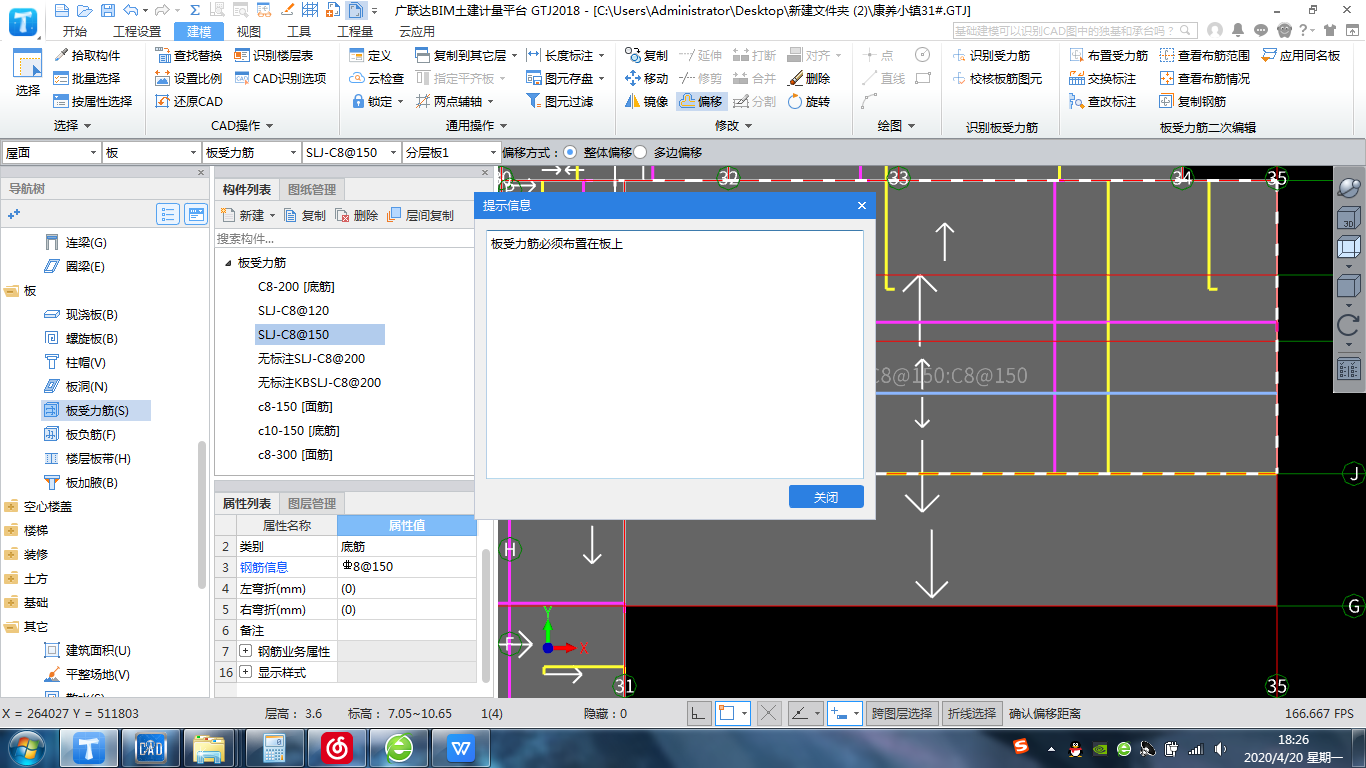This screenshot has height=768, width=1366.
Task: Click the 复制钢筋 copy rebar tool
Action: click(1192, 101)
